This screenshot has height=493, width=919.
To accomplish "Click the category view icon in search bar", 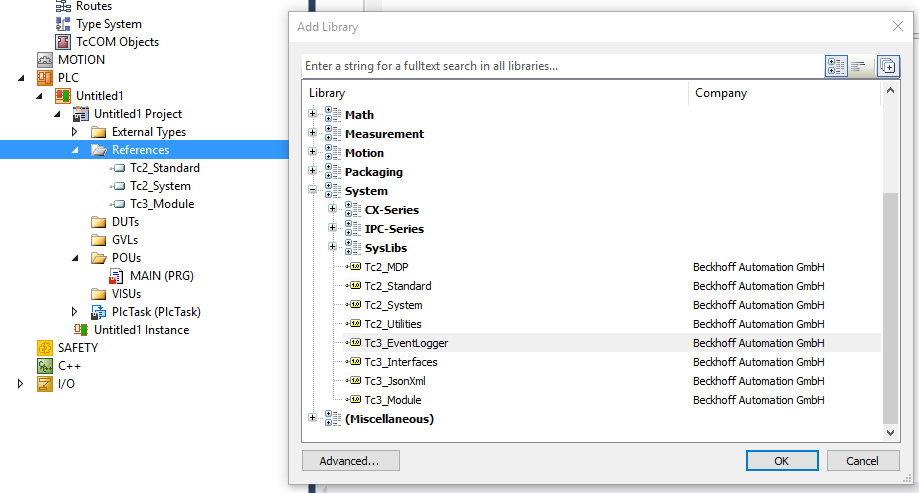I will tap(836, 66).
